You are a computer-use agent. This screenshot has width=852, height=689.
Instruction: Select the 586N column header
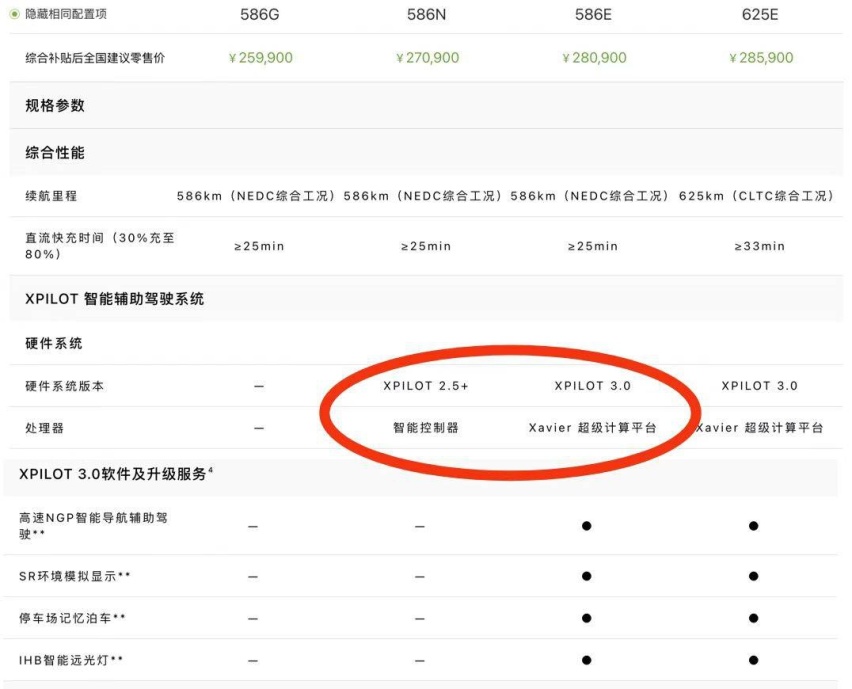427,14
